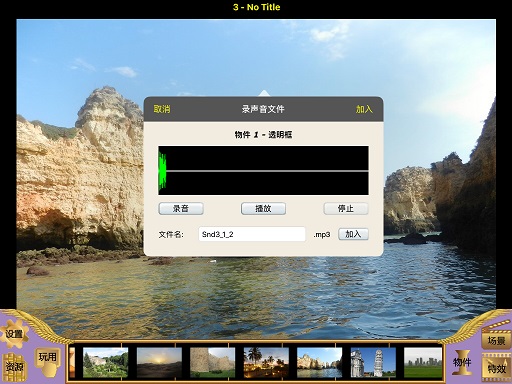Start recording with the 录音 button
This screenshot has height=384, width=512.
tap(181, 209)
